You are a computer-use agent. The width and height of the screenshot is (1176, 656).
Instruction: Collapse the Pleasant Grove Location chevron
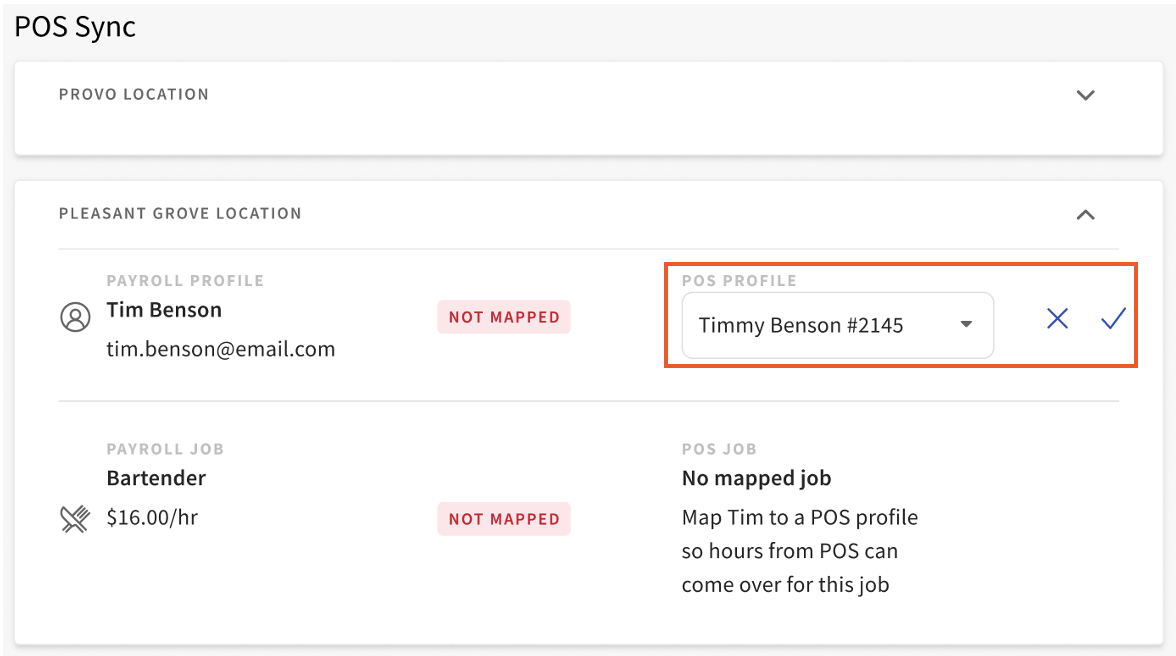coord(1085,215)
